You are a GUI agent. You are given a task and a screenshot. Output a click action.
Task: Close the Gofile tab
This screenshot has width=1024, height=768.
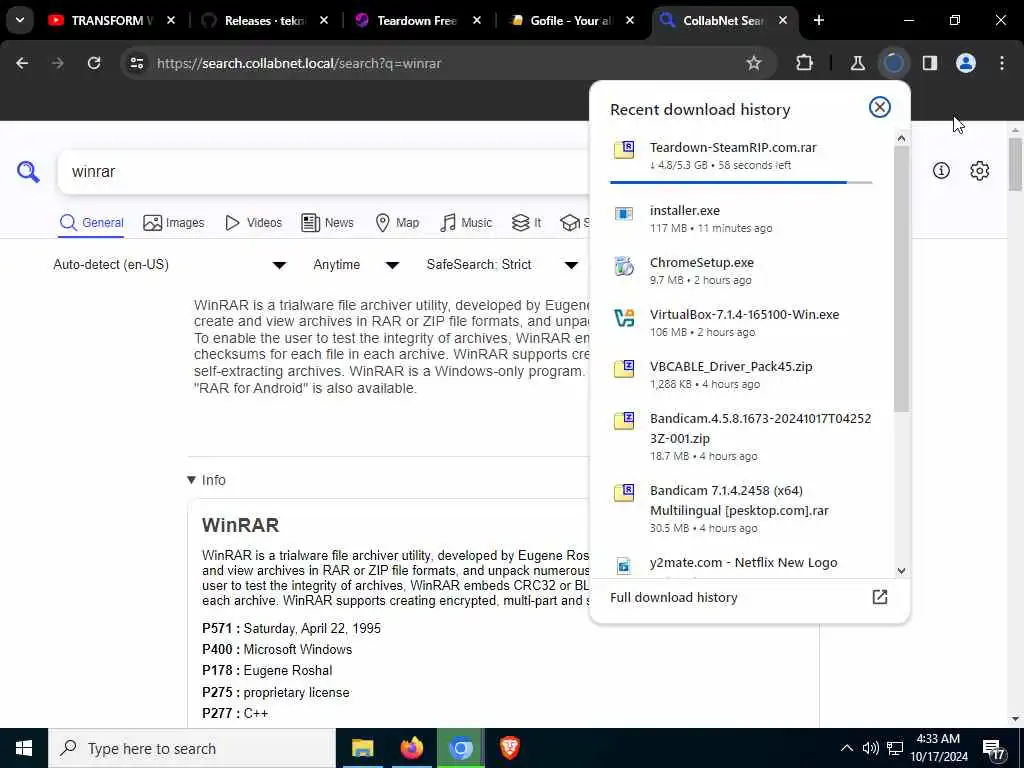pos(630,20)
